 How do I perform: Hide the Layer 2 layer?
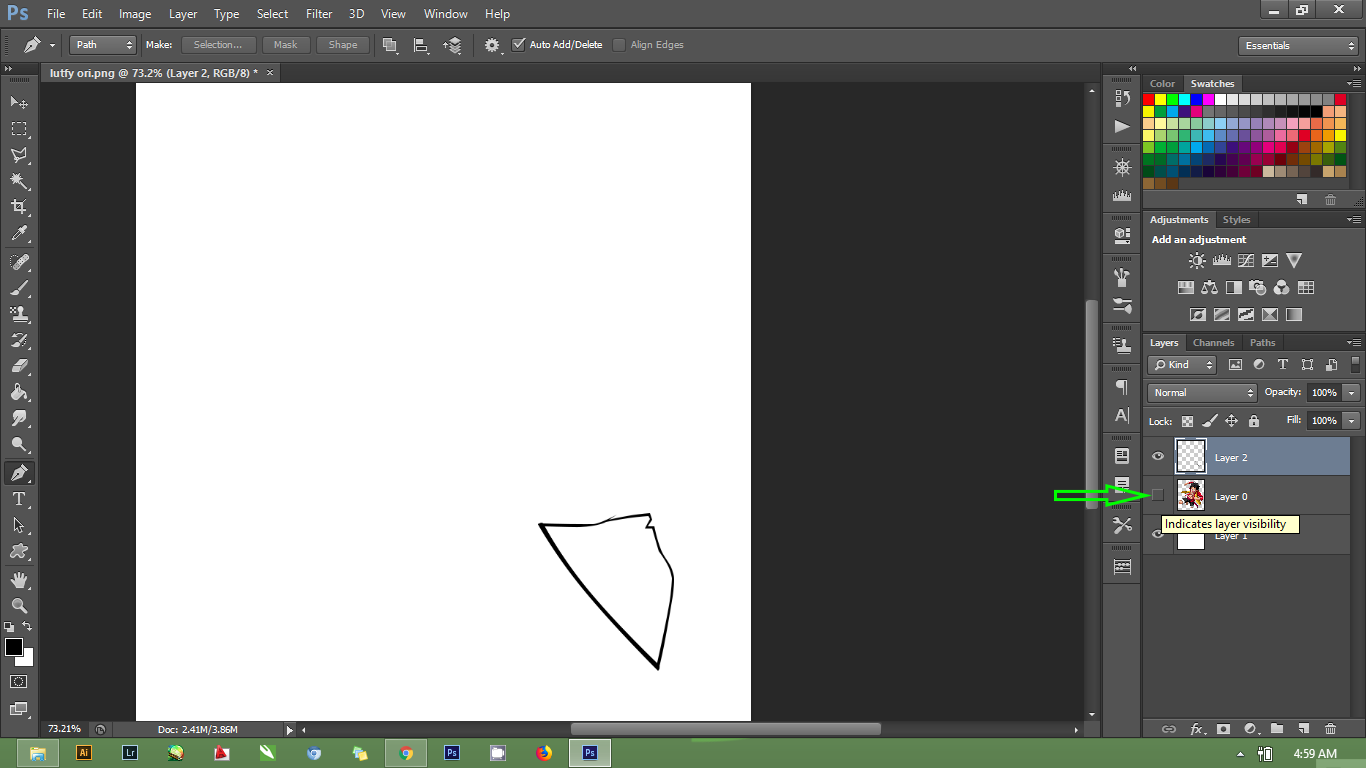tap(1157, 456)
